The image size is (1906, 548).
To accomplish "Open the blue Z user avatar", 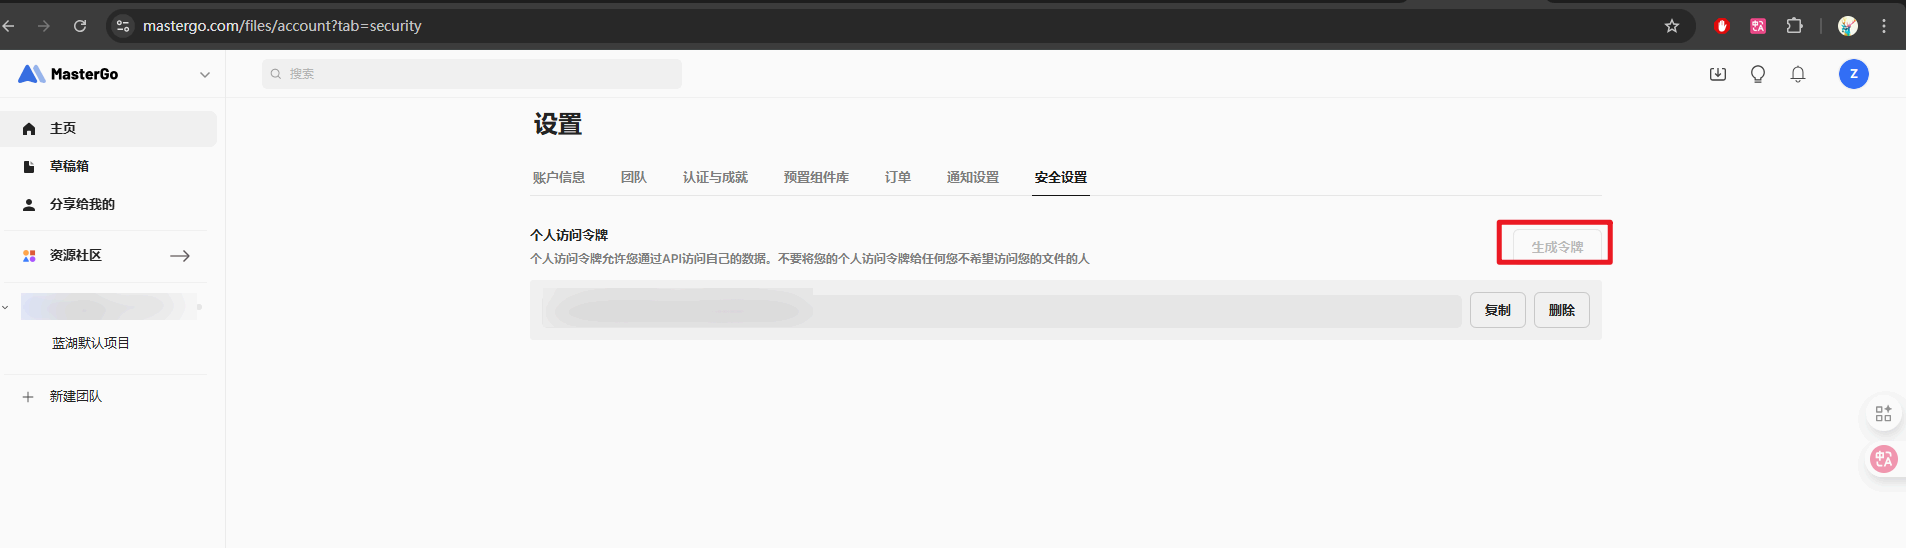I will click(x=1854, y=74).
